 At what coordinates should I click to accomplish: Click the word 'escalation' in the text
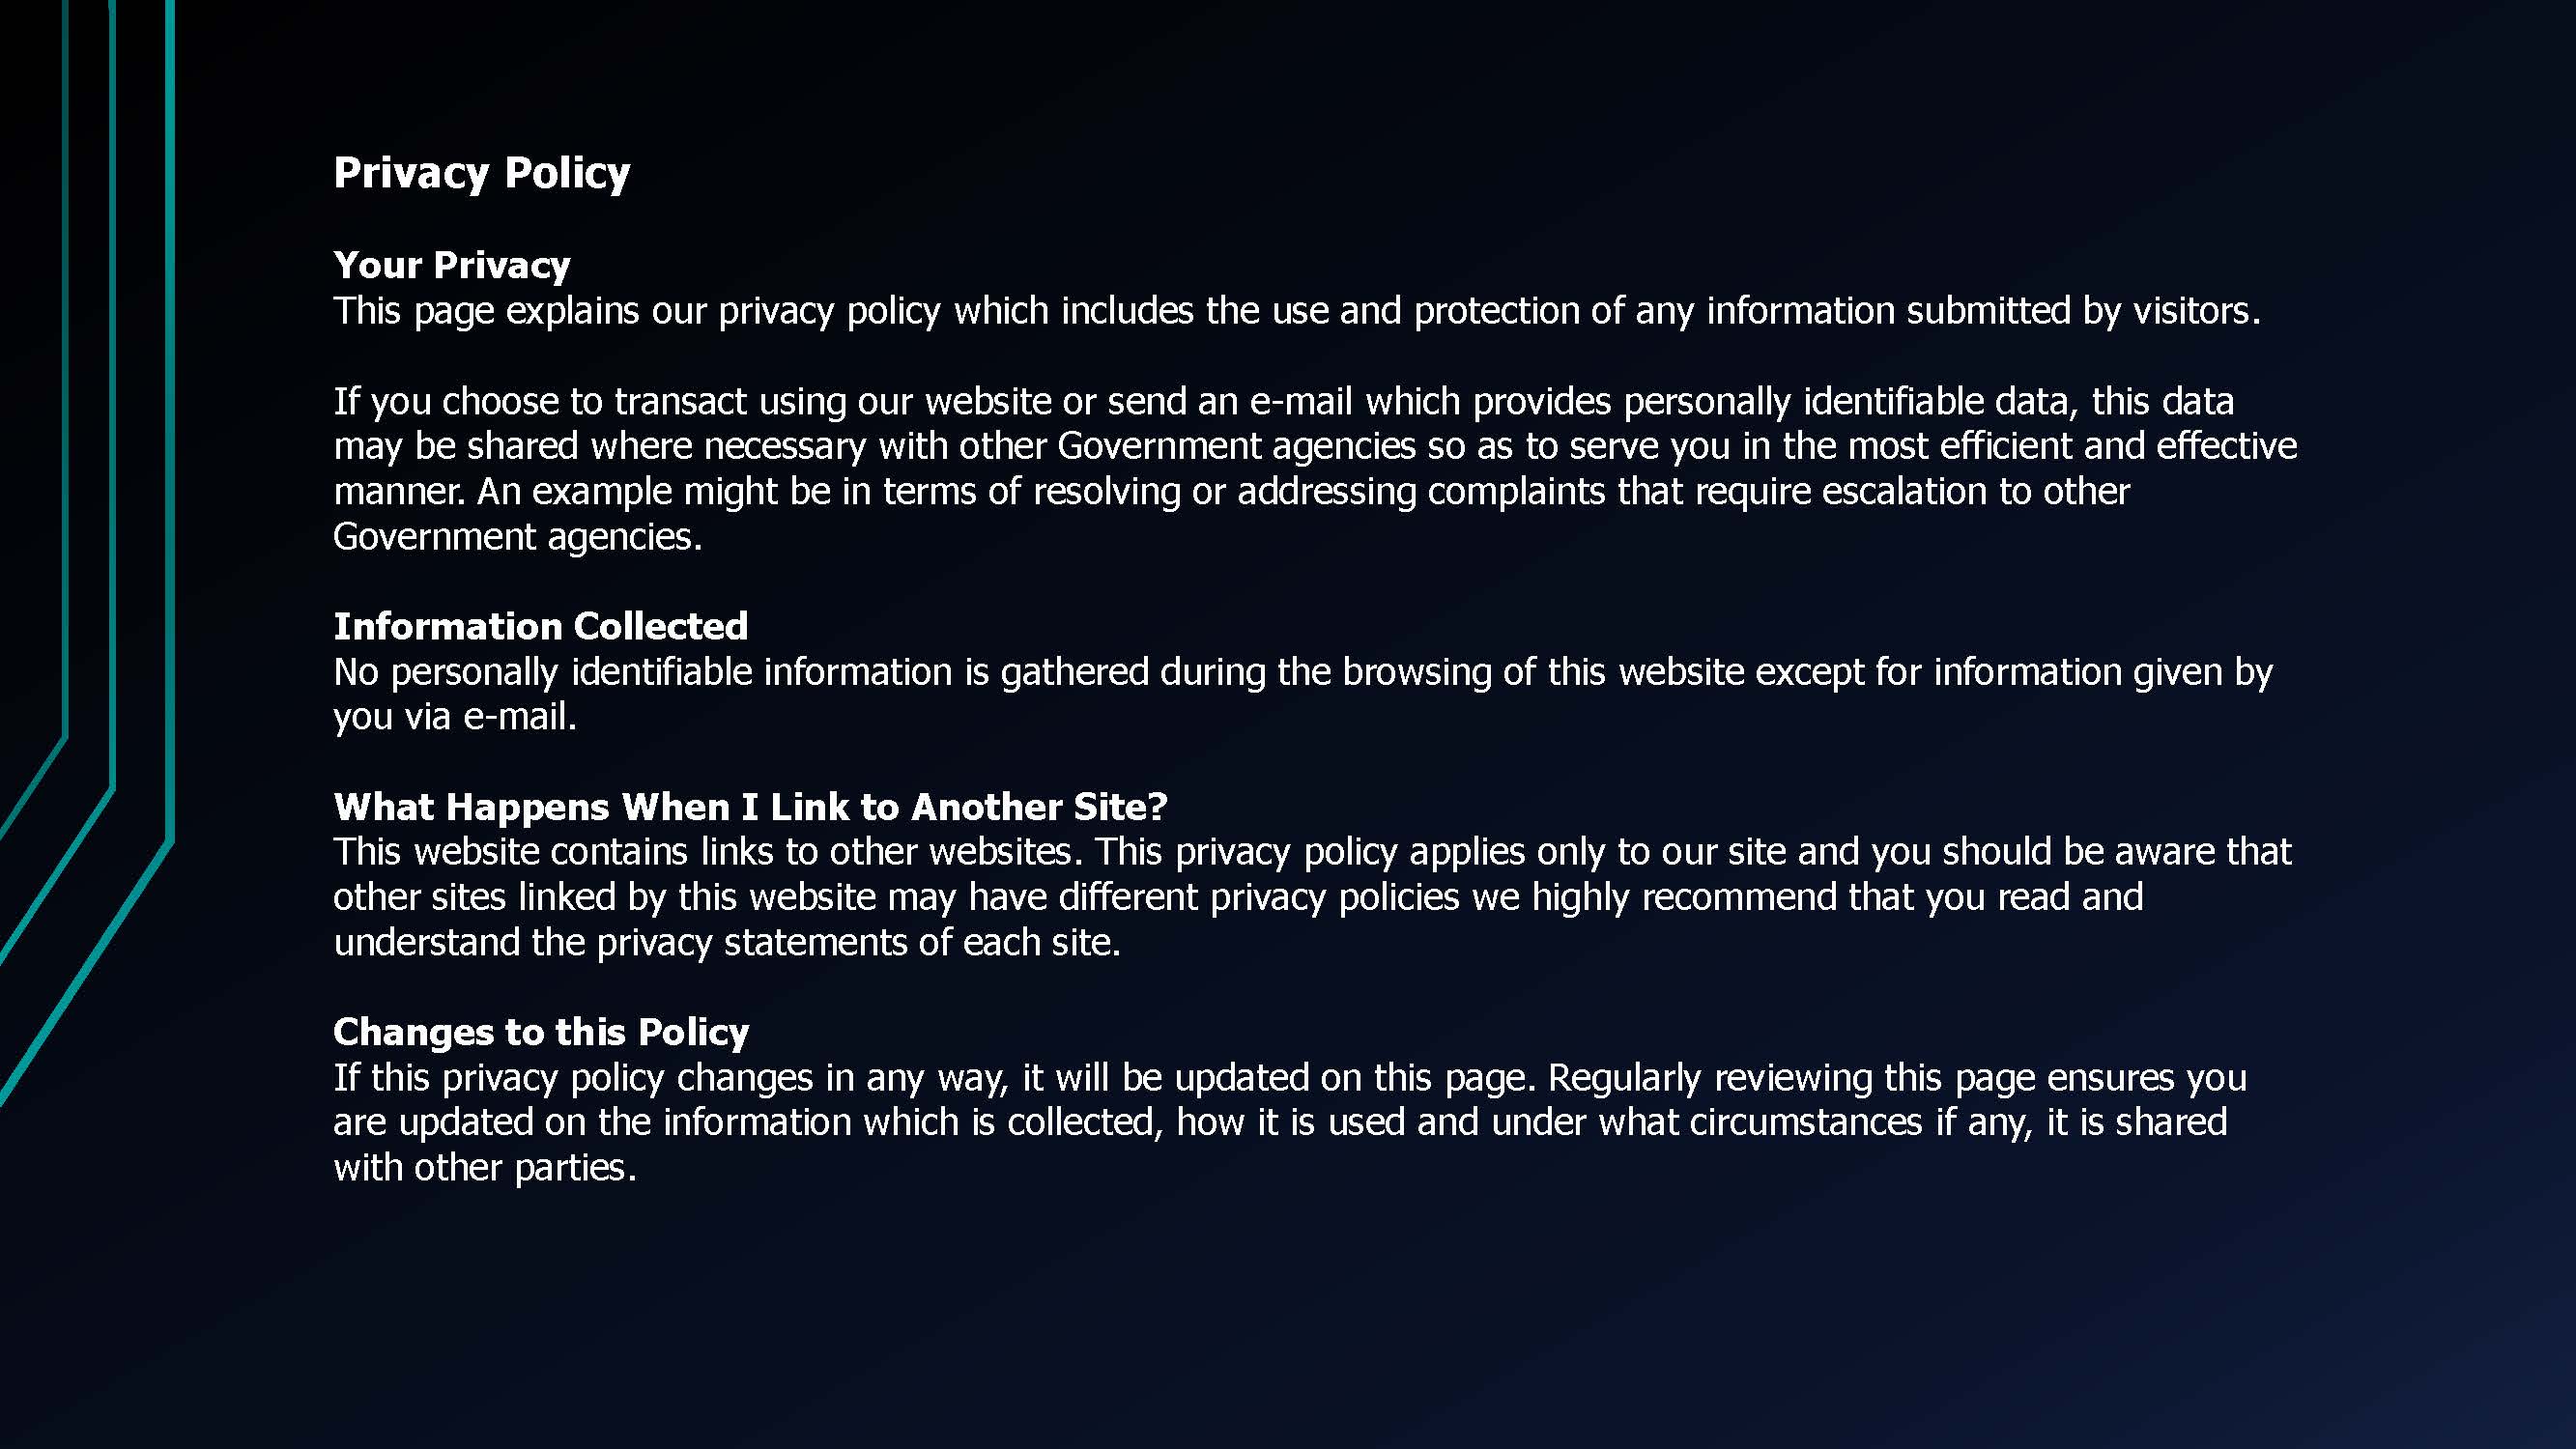(x=1904, y=491)
